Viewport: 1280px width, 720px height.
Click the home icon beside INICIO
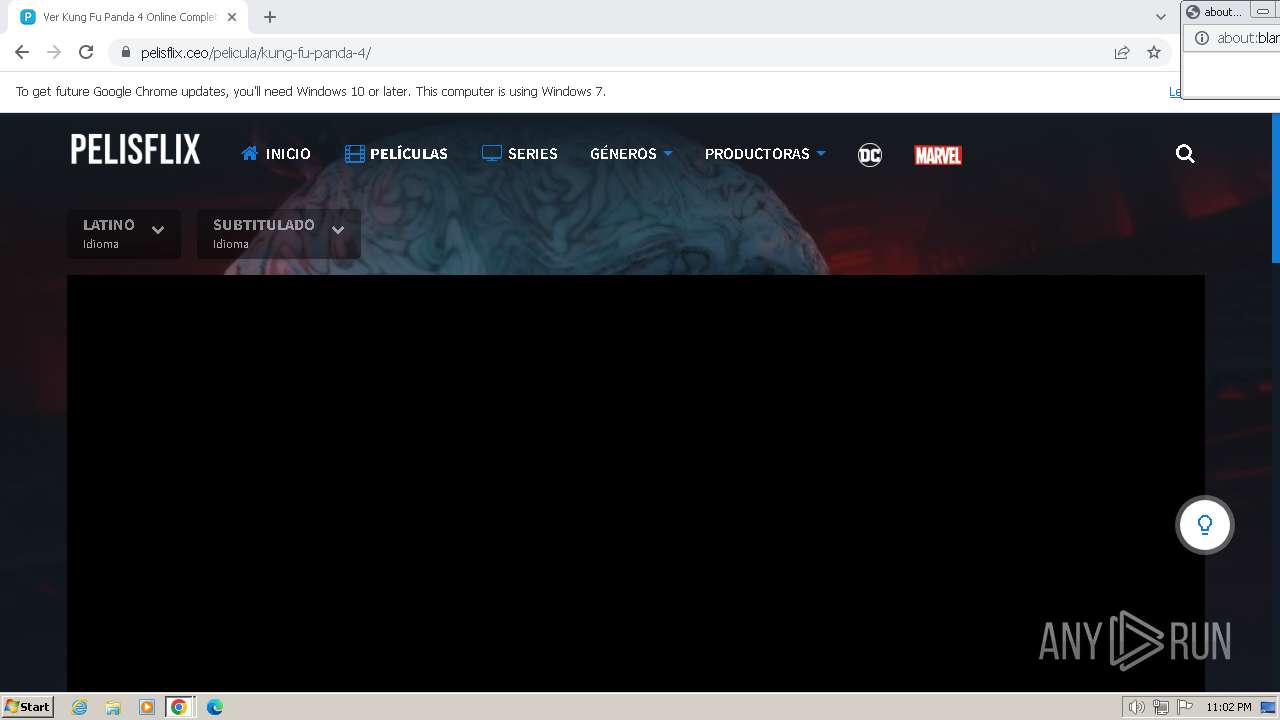250,153
